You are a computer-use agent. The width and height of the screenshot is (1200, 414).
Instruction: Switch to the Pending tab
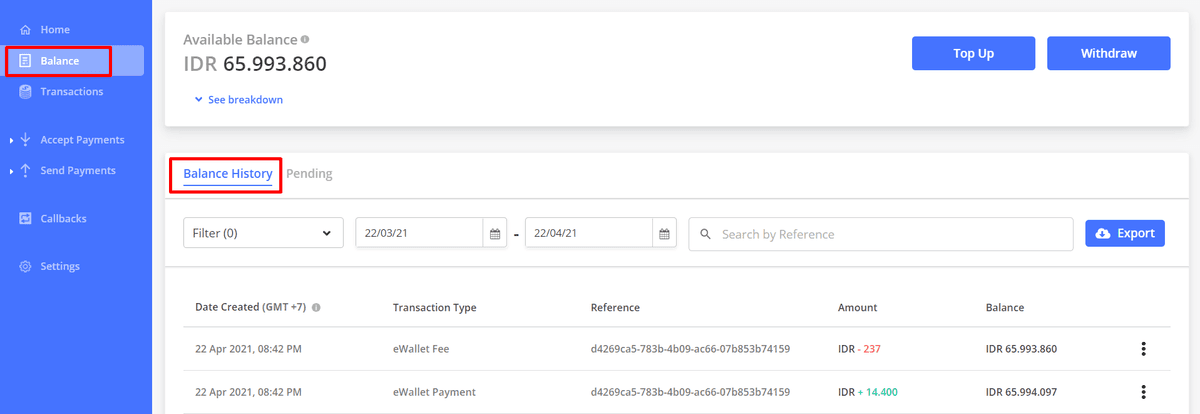309,174
